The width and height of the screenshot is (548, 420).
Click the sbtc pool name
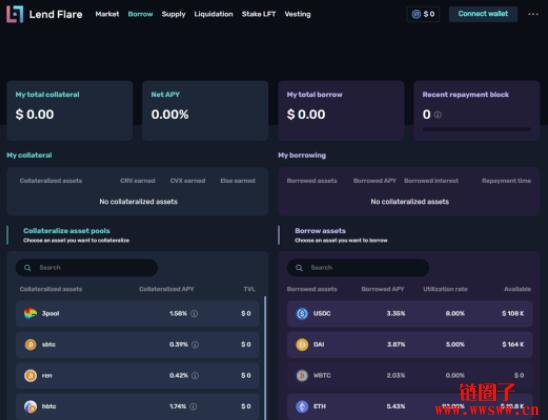[x=49, y=345]
